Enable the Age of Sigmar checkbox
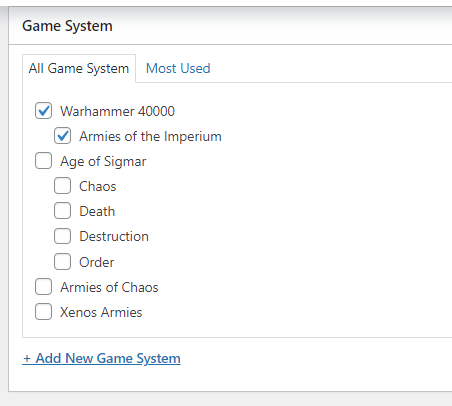Screen dimensions: 452x406 [43, 161]
